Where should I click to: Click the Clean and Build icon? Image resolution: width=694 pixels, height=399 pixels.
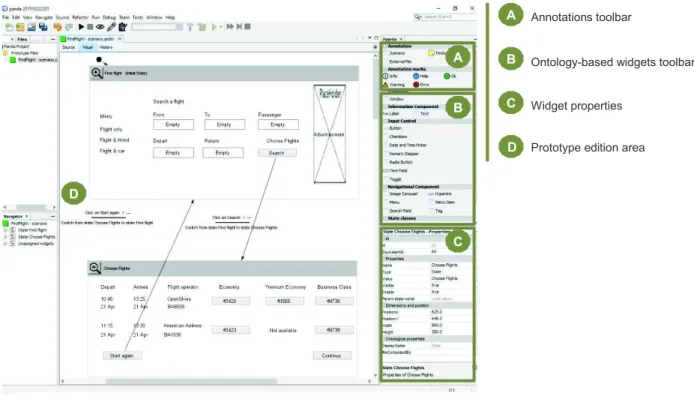point(202,27)
